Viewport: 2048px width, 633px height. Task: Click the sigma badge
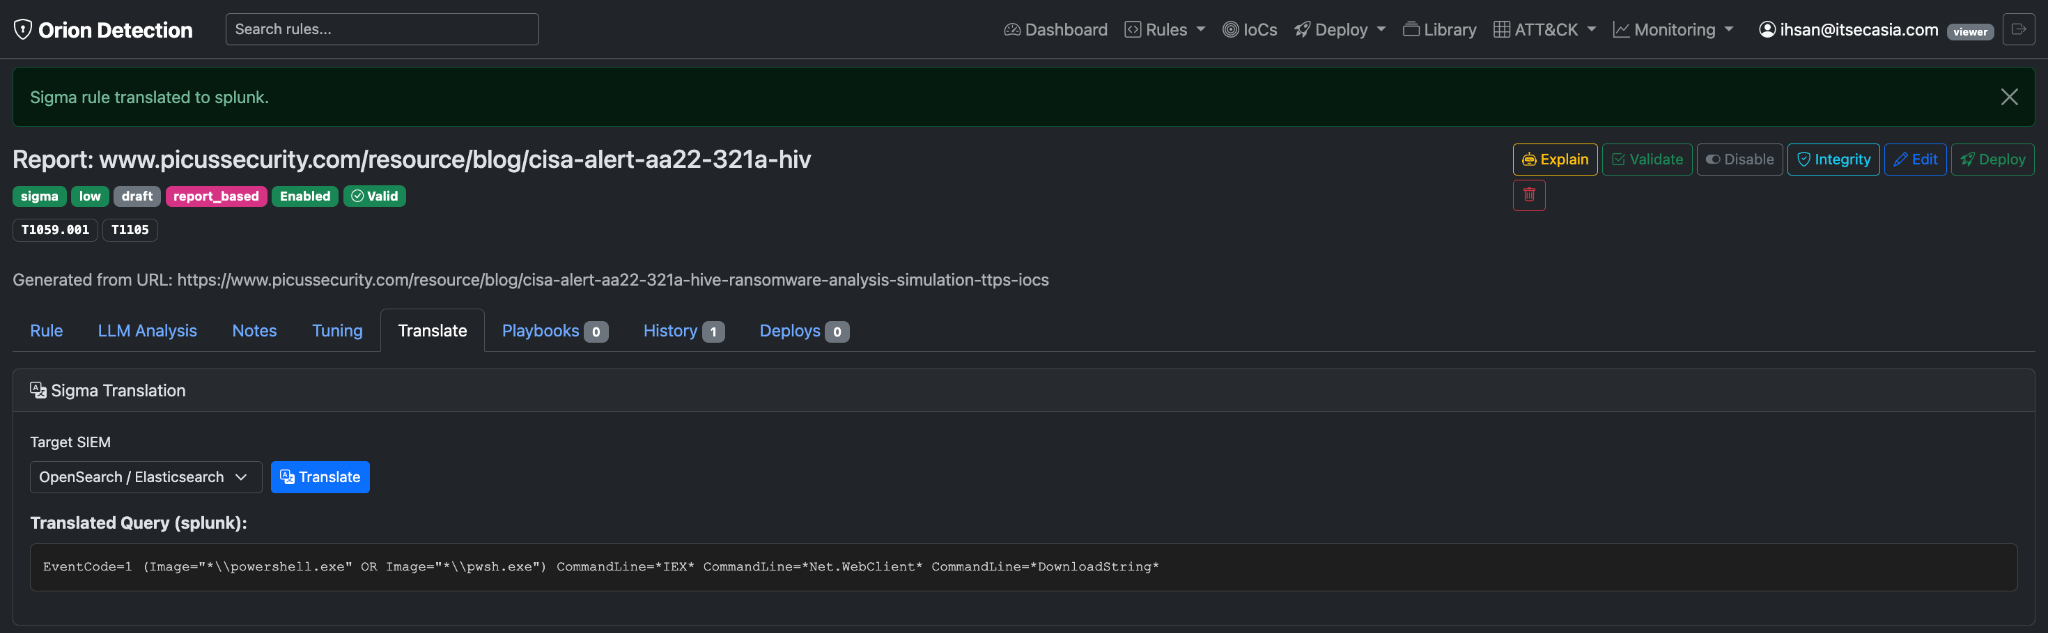pyautogui.click(x=40, y=196)
